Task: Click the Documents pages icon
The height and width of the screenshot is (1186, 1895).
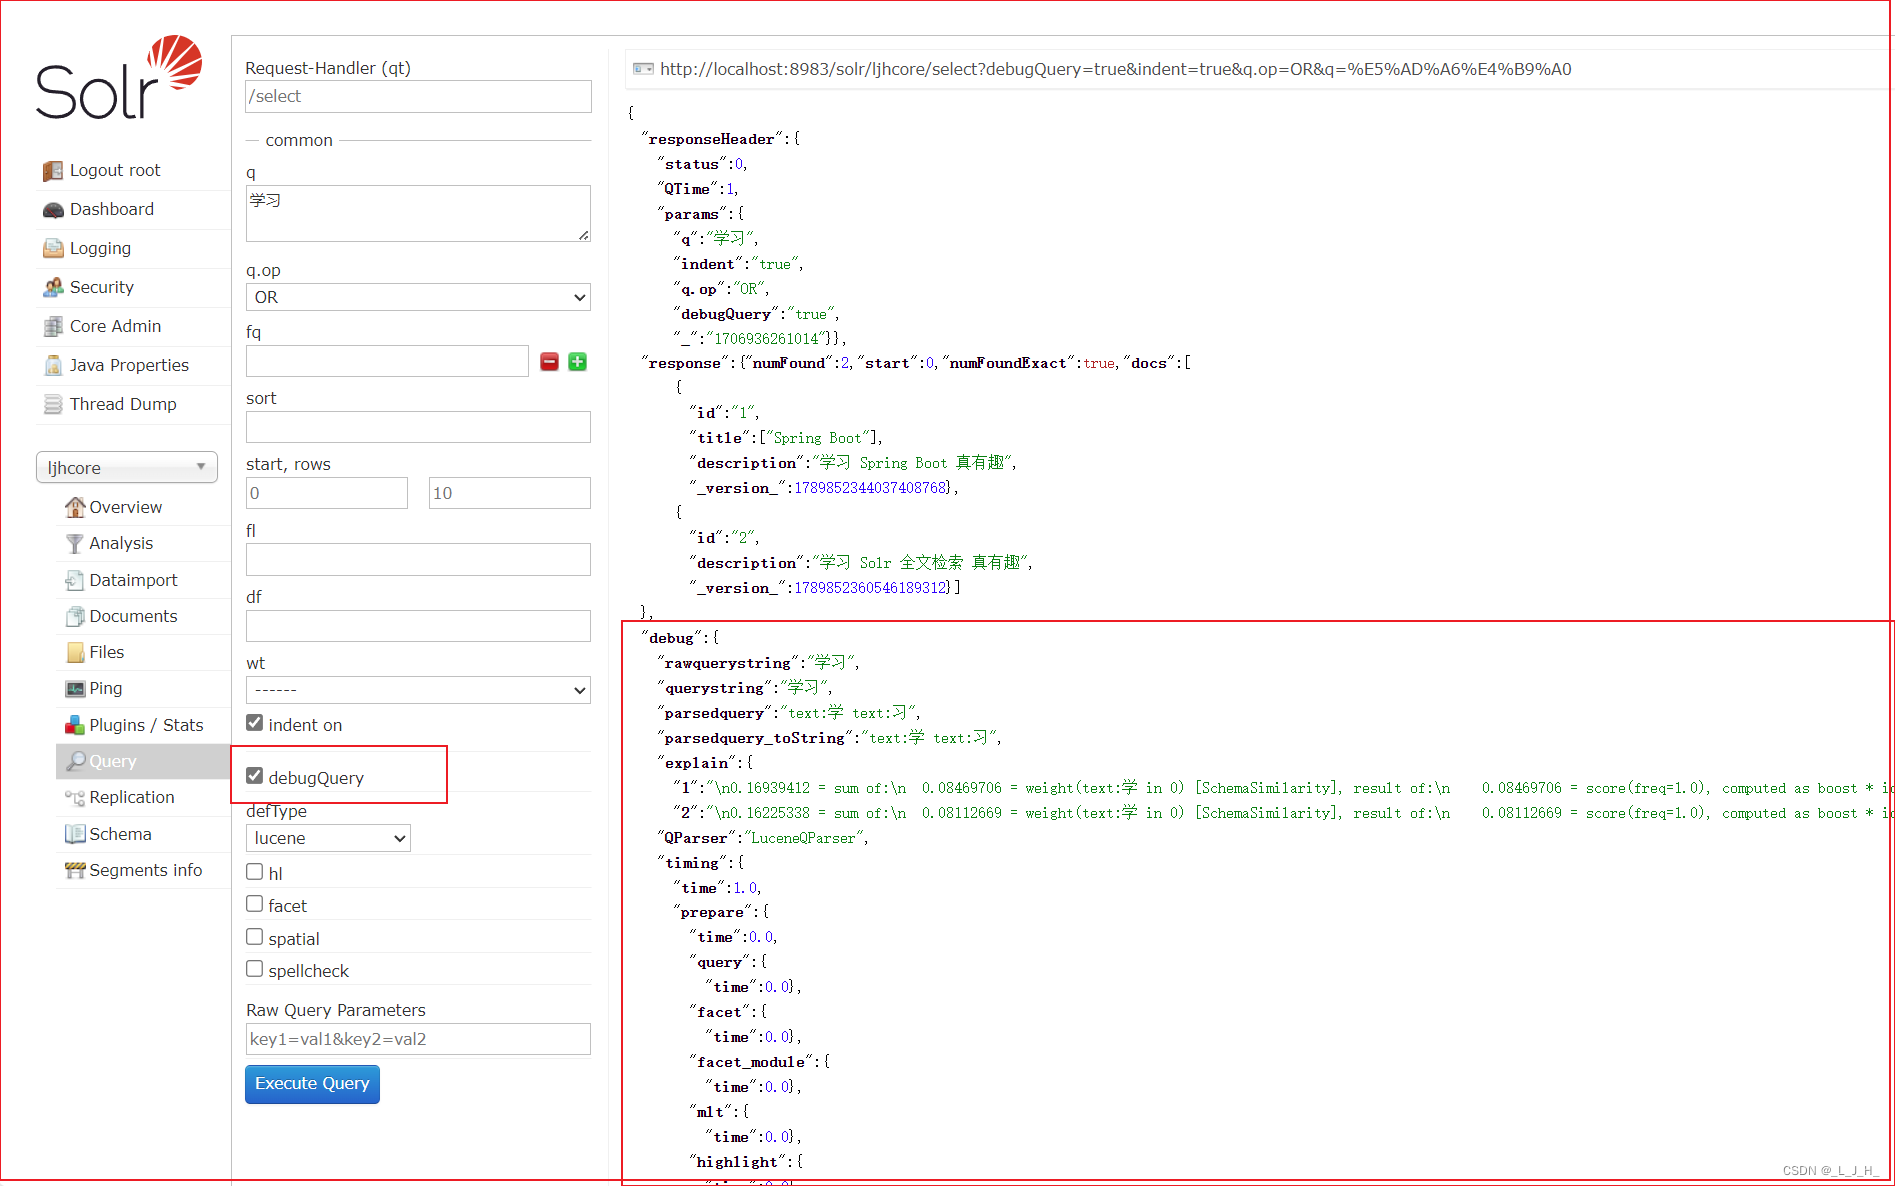Action: (75, 617)
